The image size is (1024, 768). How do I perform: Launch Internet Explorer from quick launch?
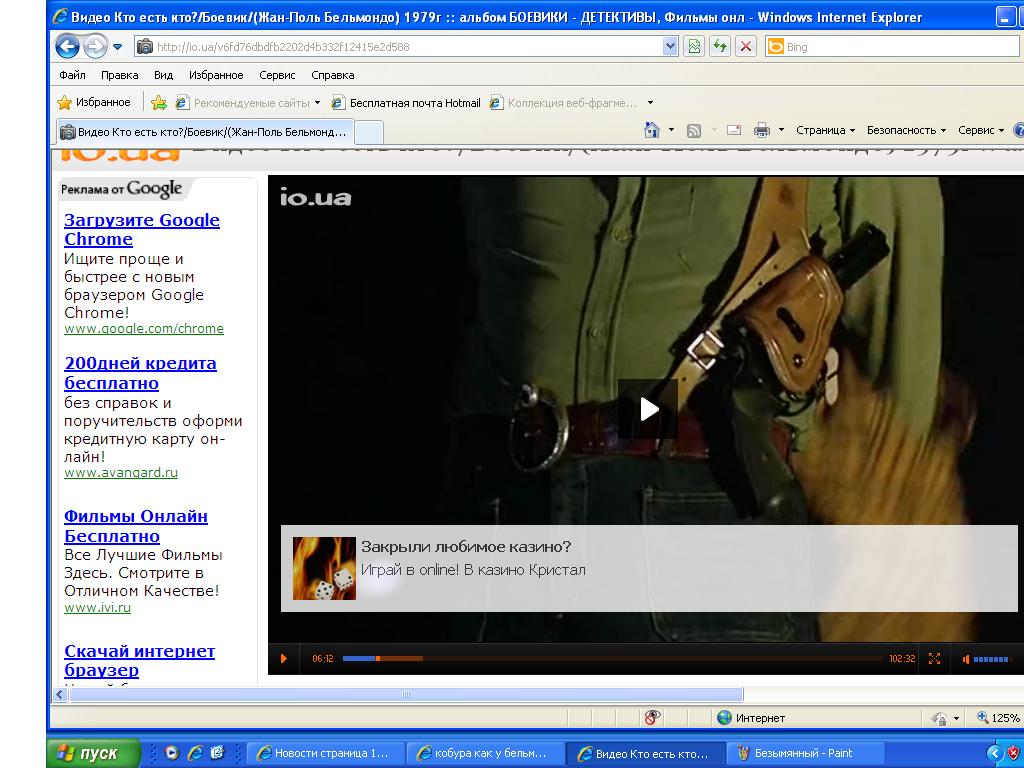coord(195,753)
